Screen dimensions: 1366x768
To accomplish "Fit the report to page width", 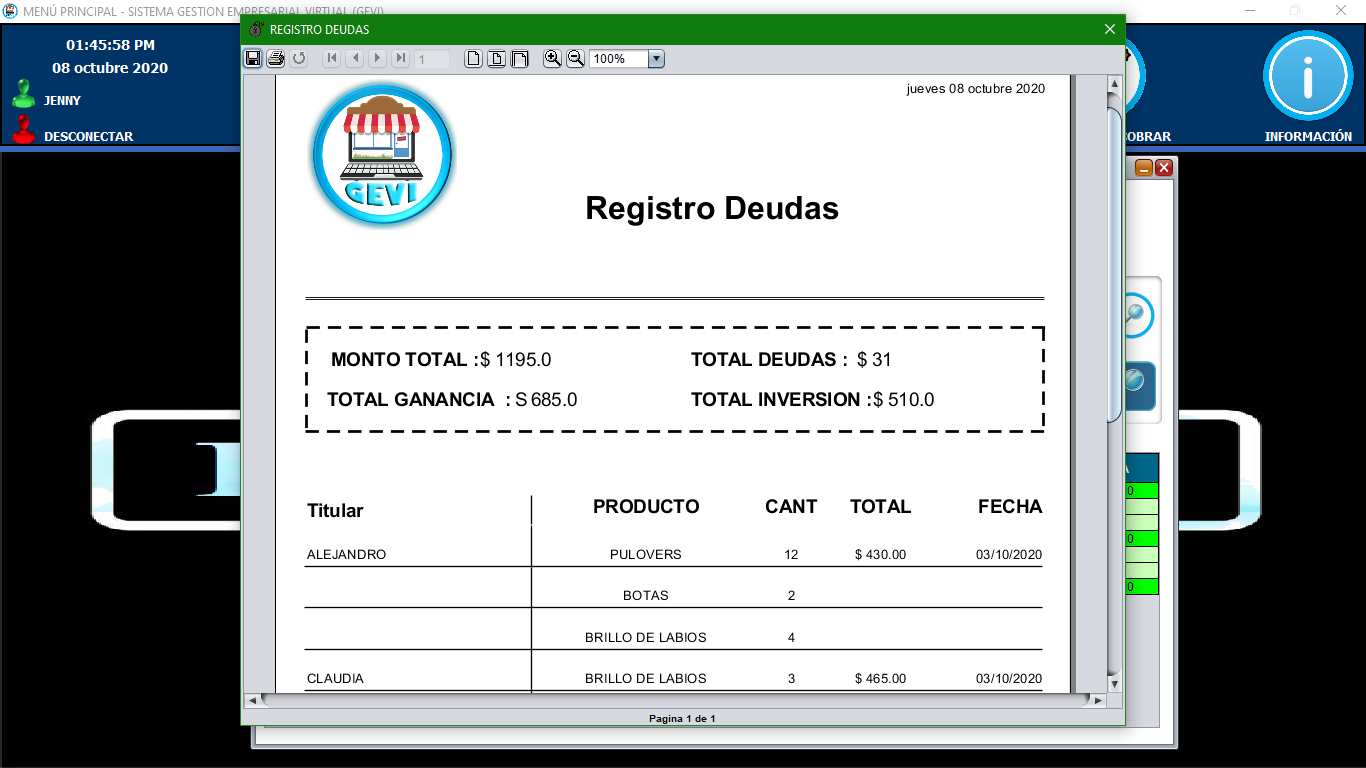I will (520, 59).
